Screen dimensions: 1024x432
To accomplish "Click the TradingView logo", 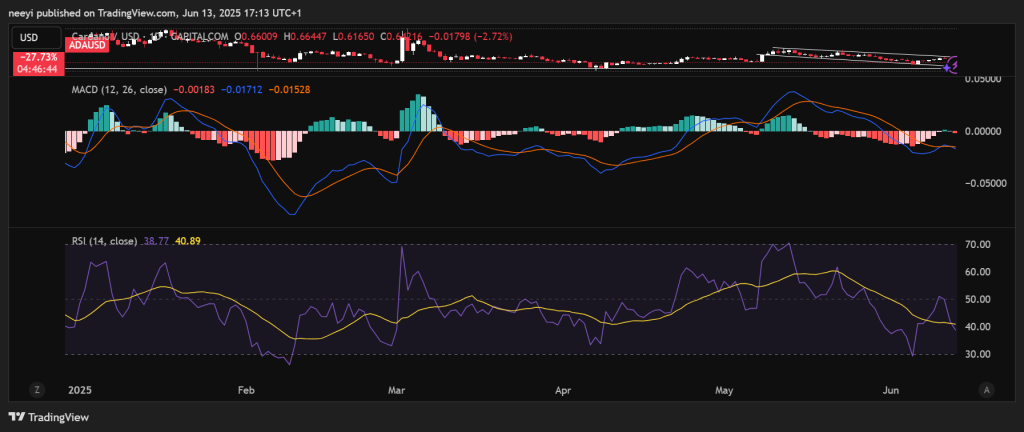I will tap(48, 417).
